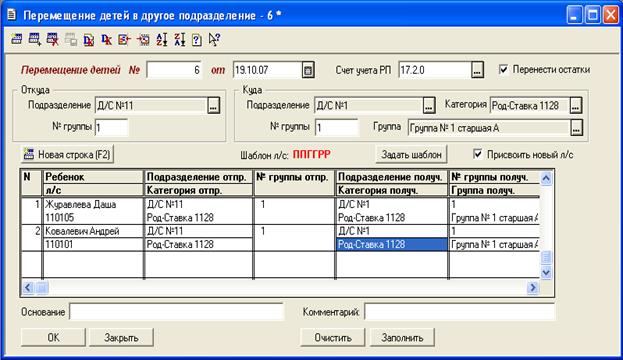Click the add row with plus toolbar icon
Image resolution: width=623 pixels, height=360 pixels.
point(35,39)
